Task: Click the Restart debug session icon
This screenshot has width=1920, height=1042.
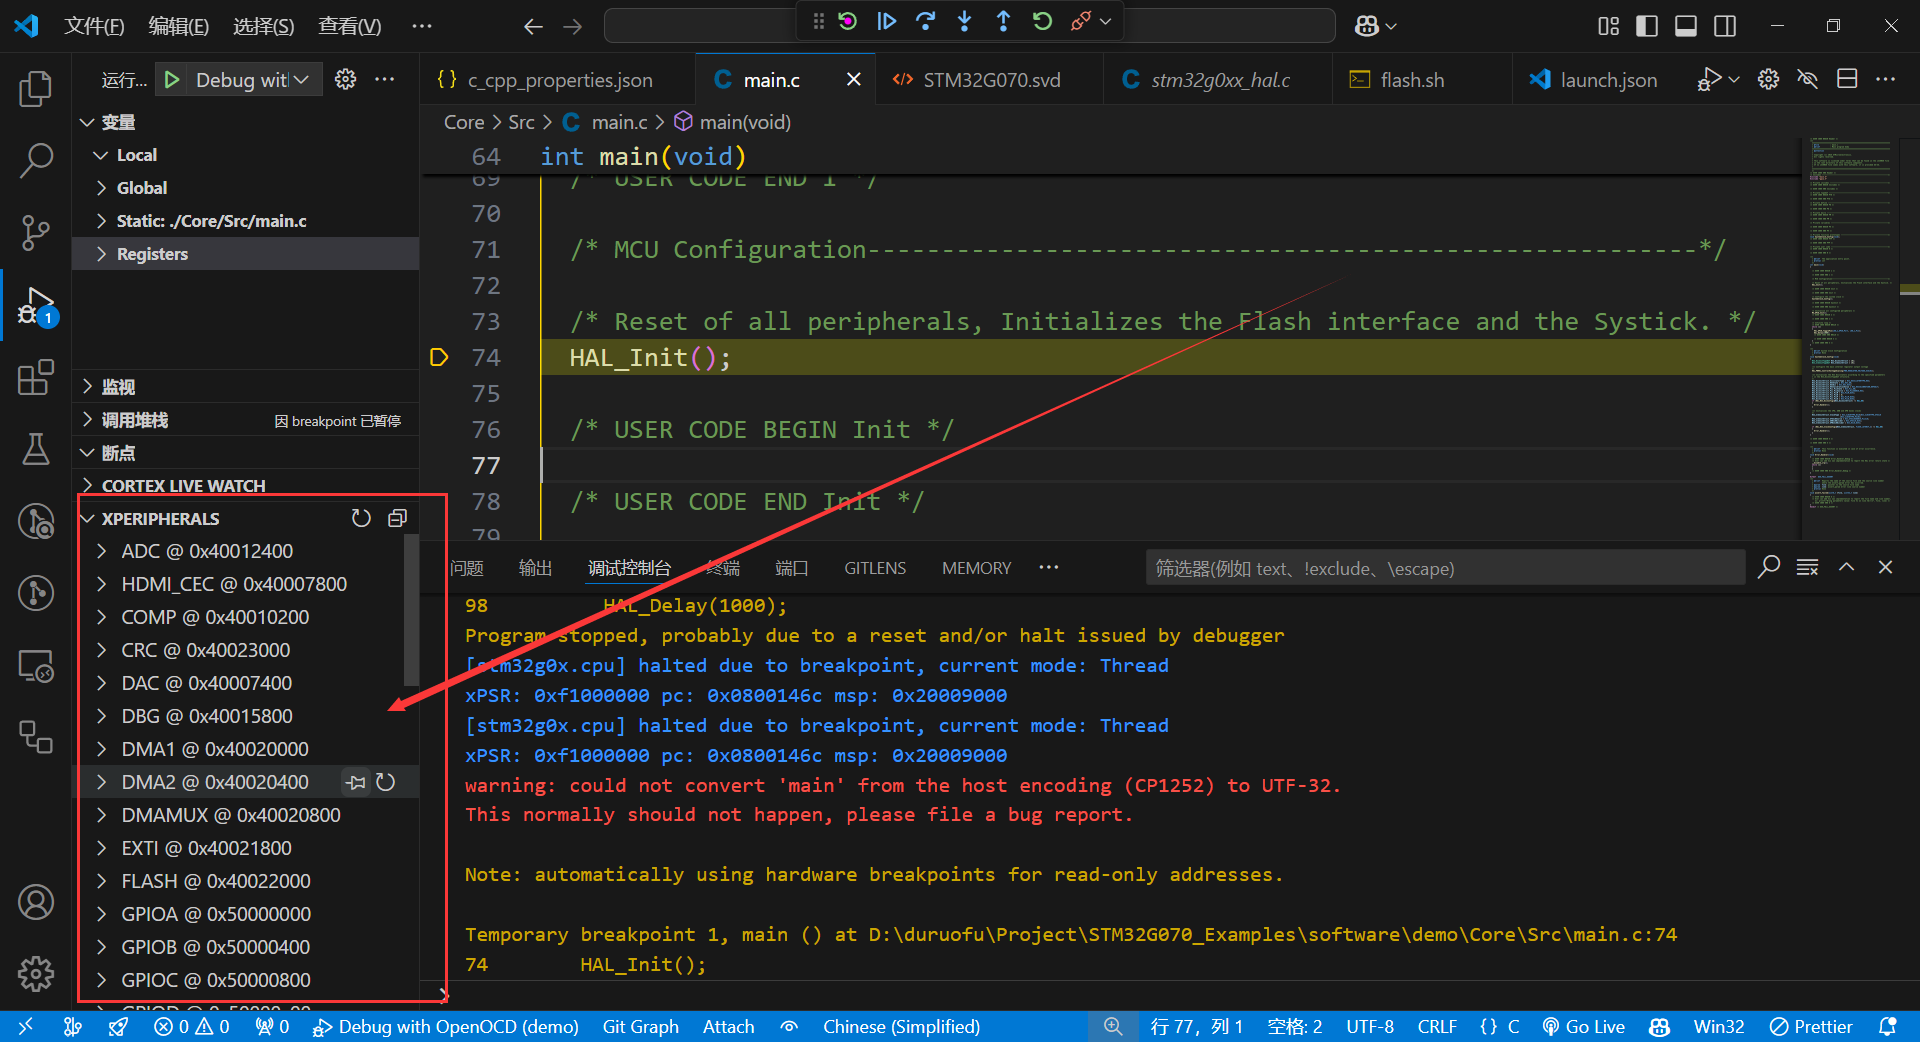Action: click(x=1042, y=21)
